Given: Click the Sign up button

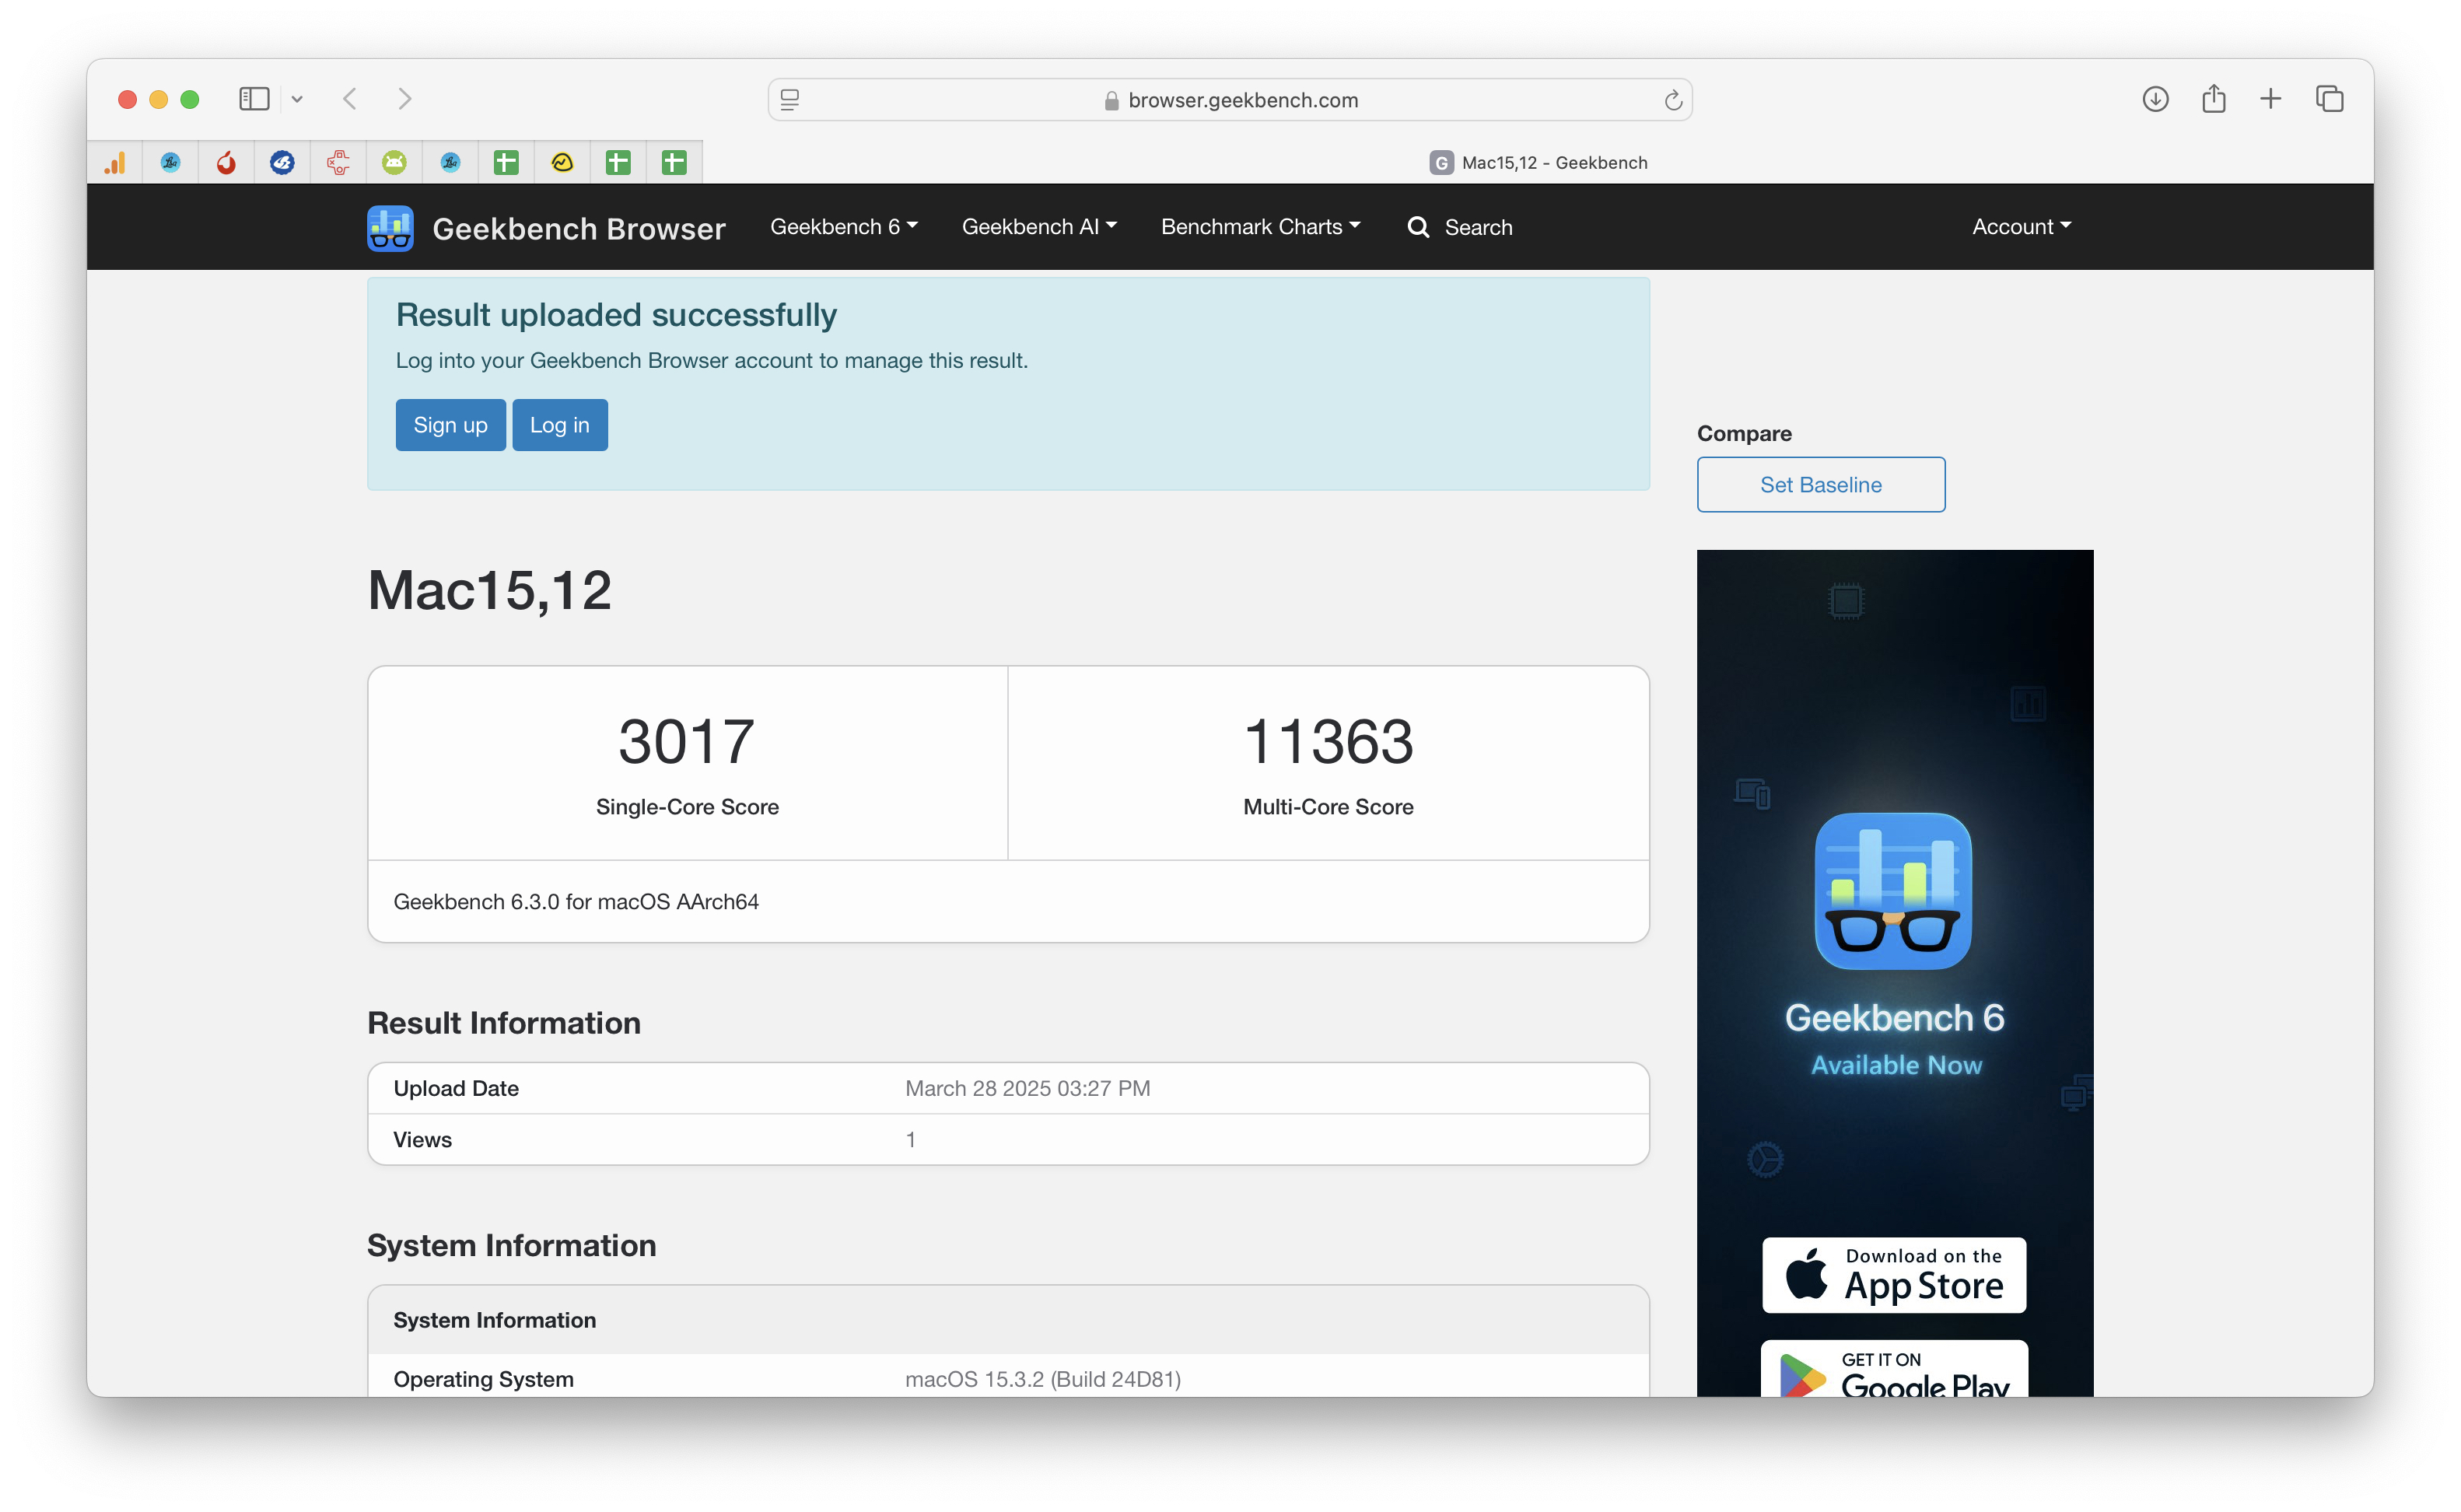Looking at the screenshot, I should coord(450,425).
